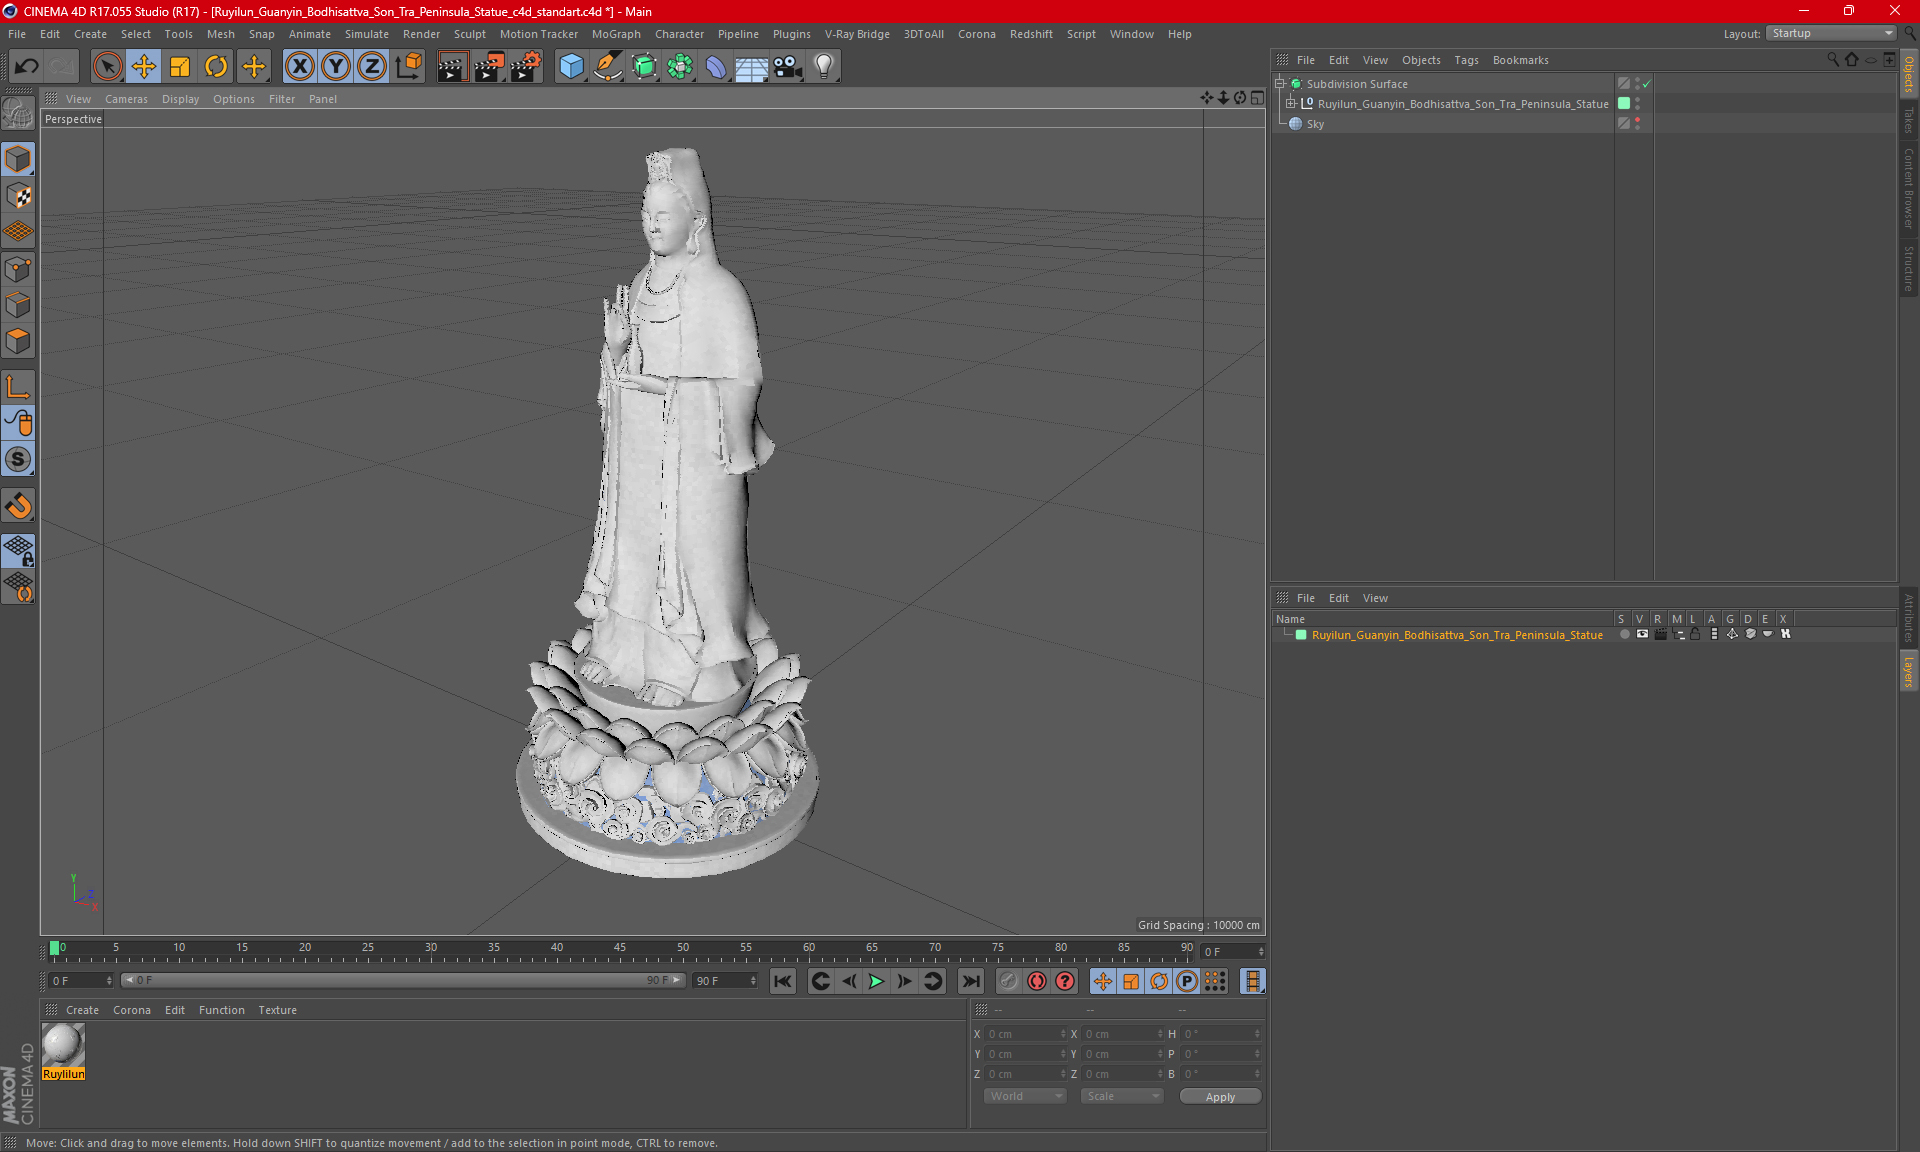This screenshot has width=1920, height=1152.
Task: Add Subdivision Surface generator from toolbar
Action: pos(644,67)
